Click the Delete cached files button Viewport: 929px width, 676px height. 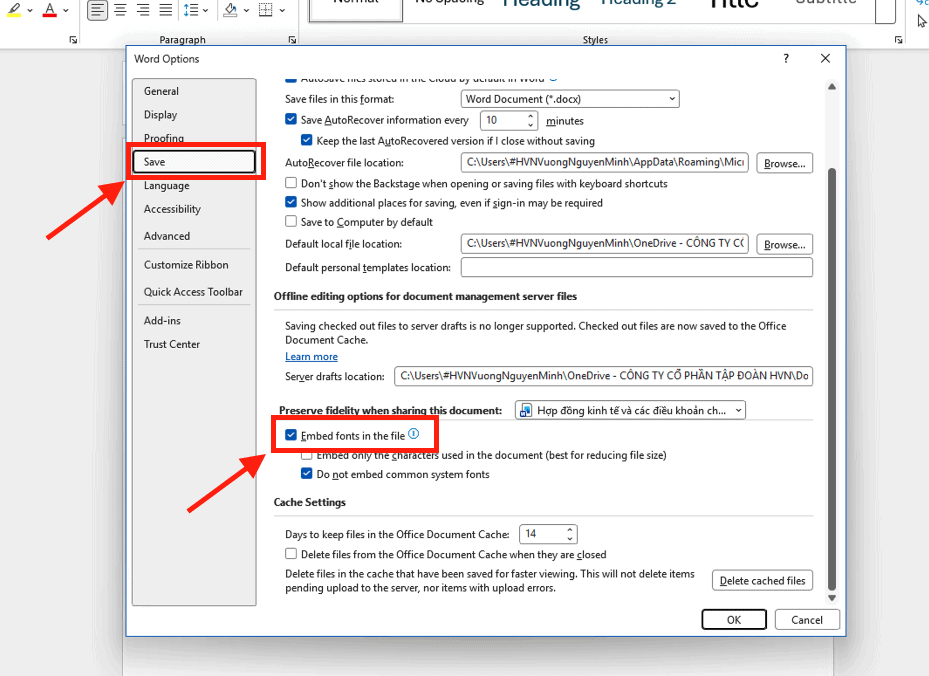762,581
